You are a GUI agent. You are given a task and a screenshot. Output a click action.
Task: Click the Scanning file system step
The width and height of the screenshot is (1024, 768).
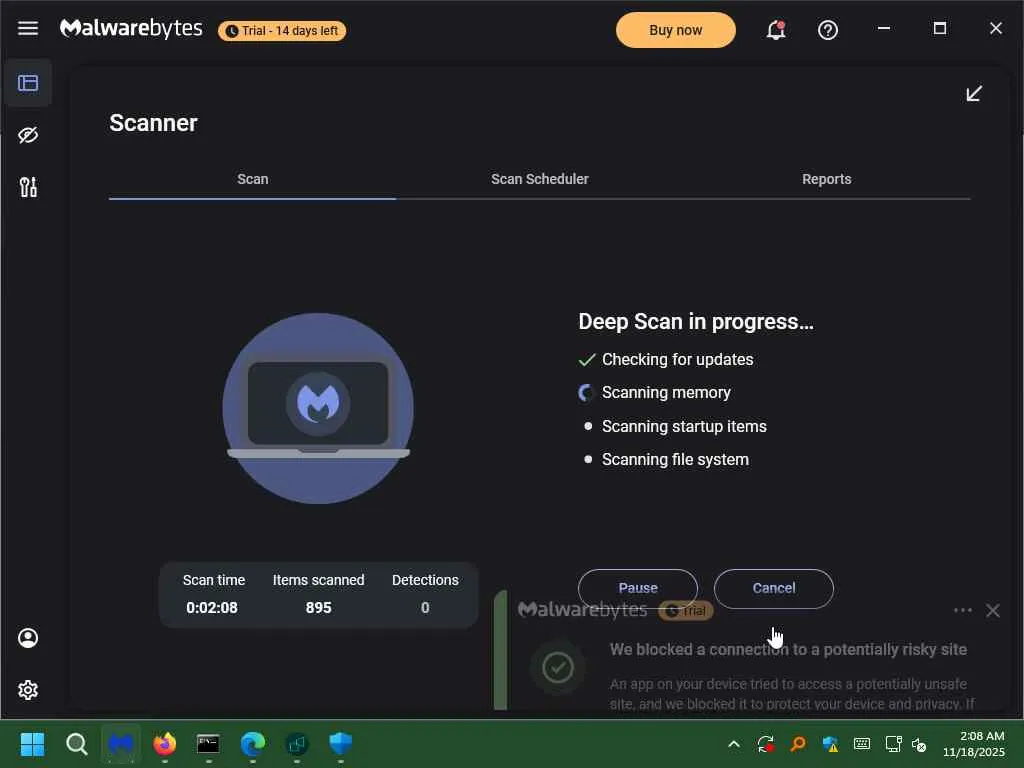point(664,460)
